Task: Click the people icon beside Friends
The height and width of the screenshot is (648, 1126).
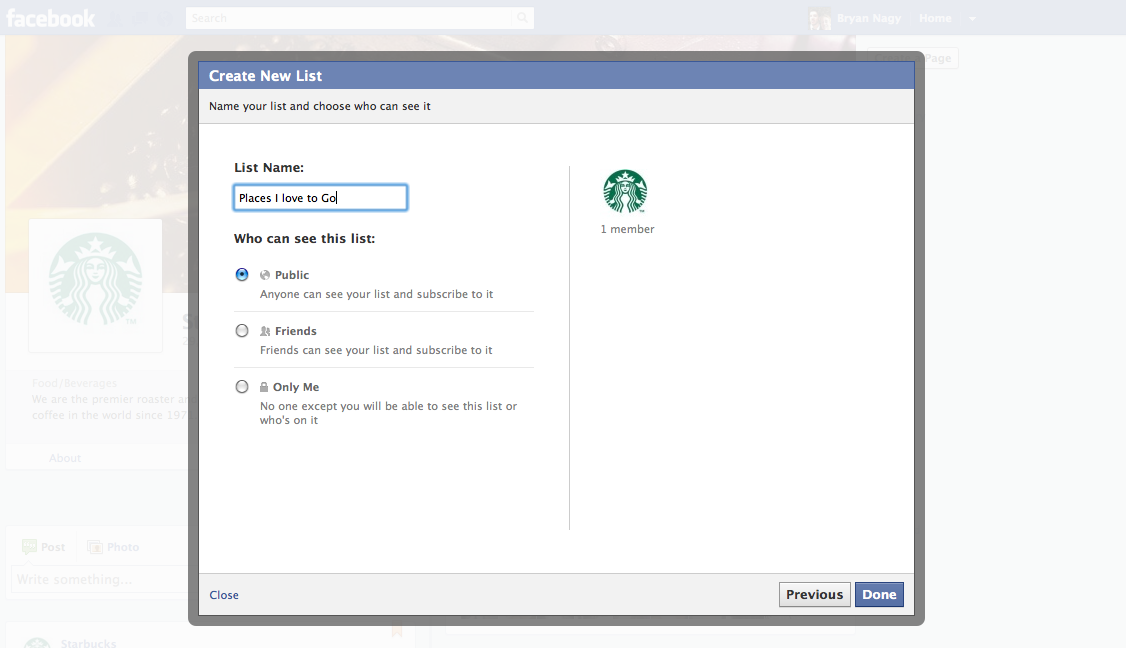Action: 265,331
